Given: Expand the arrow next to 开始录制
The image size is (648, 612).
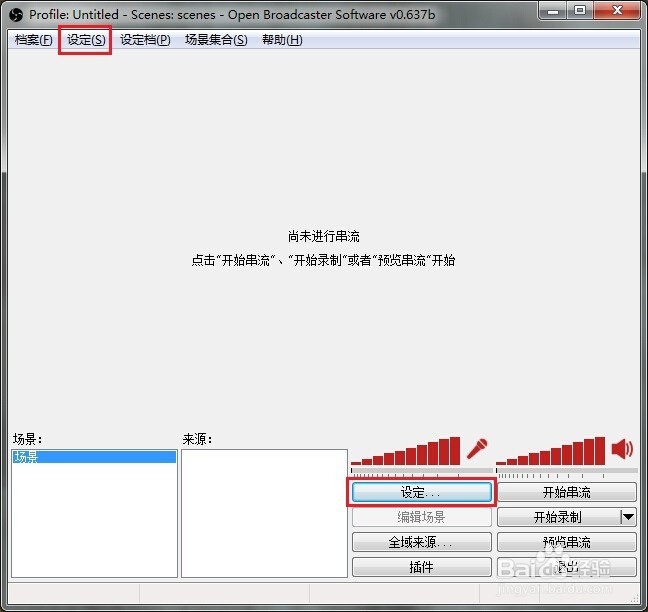Looking at the screenshot, I should click(x=629, y=517).
